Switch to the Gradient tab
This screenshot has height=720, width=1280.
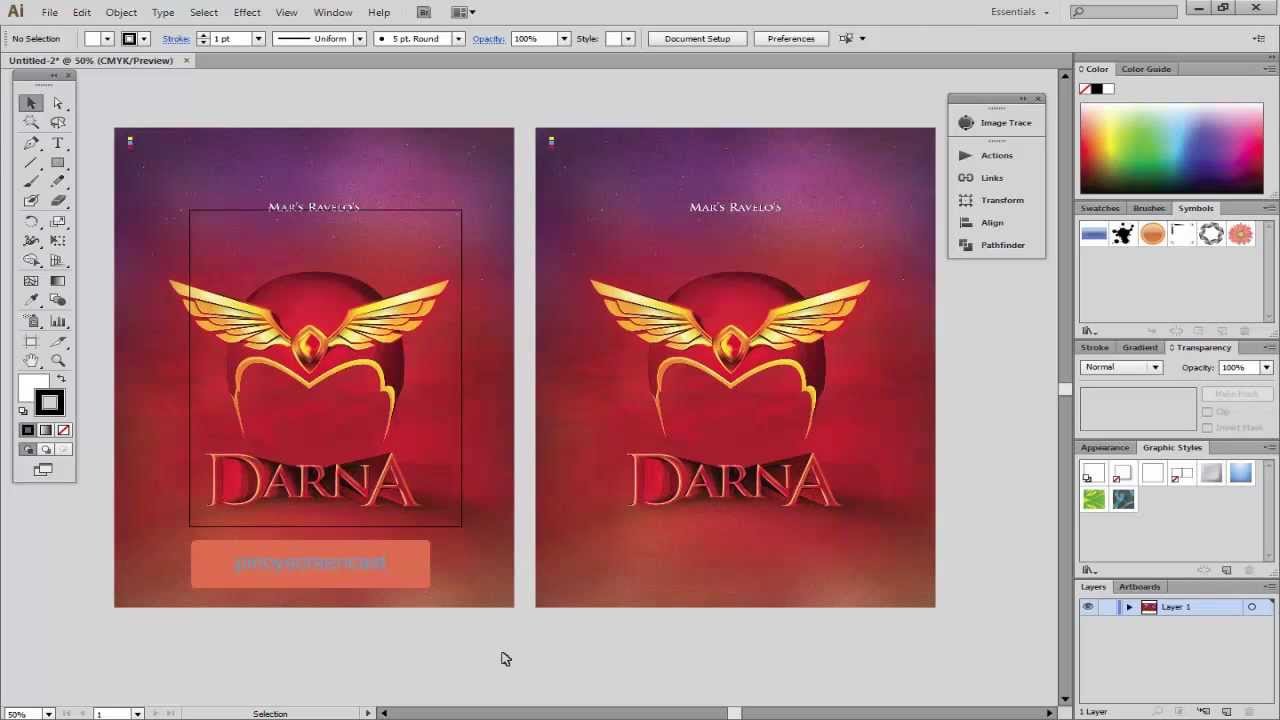tap(1139, 347)
